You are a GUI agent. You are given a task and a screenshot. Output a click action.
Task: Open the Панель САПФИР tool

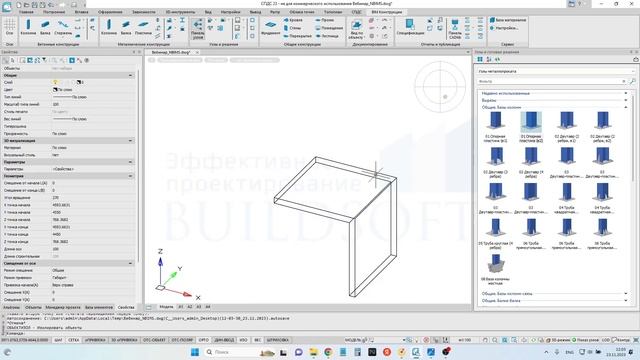pos(455,29)
